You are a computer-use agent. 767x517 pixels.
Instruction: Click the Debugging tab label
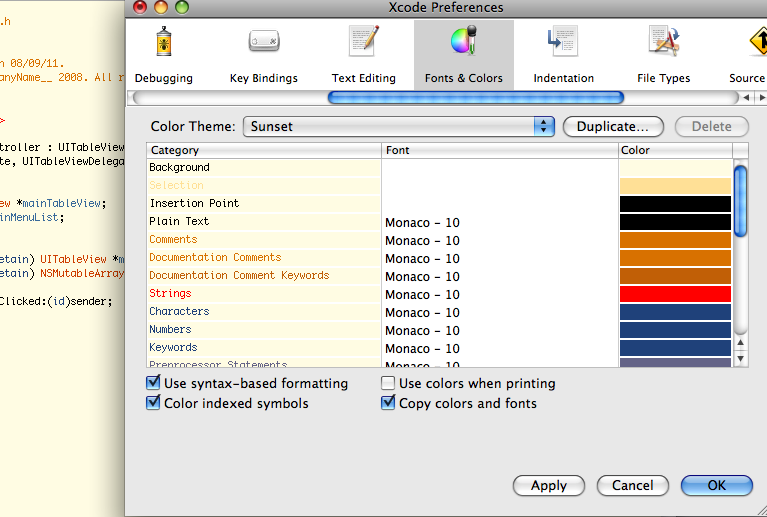[x=164, y=78]
